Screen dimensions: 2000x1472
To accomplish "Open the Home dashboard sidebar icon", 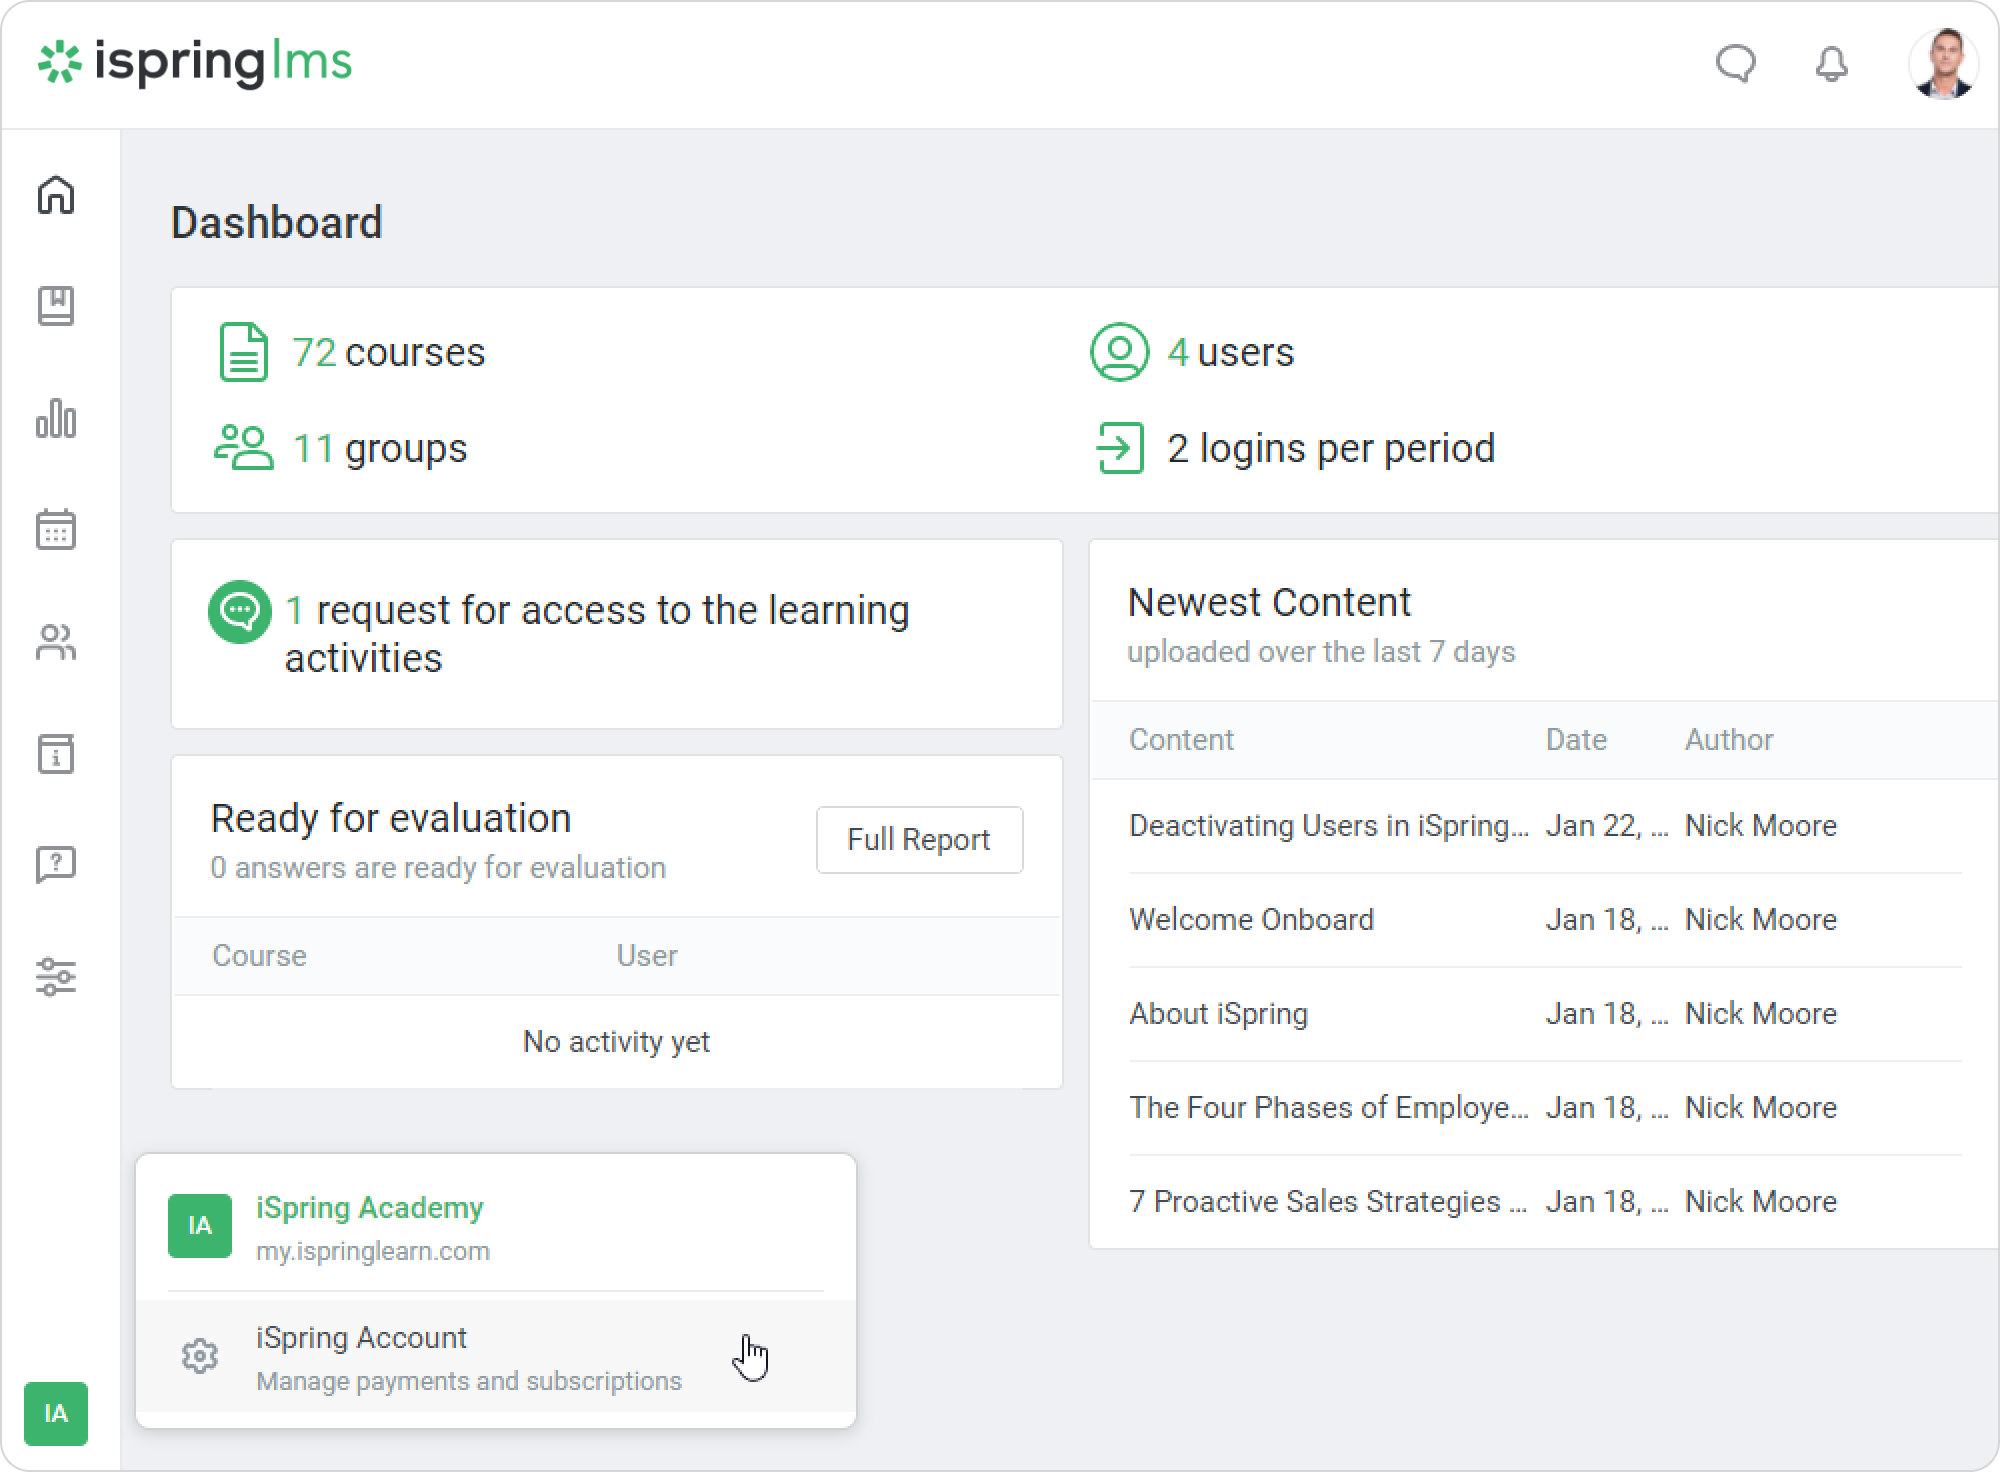I will 56,195.
